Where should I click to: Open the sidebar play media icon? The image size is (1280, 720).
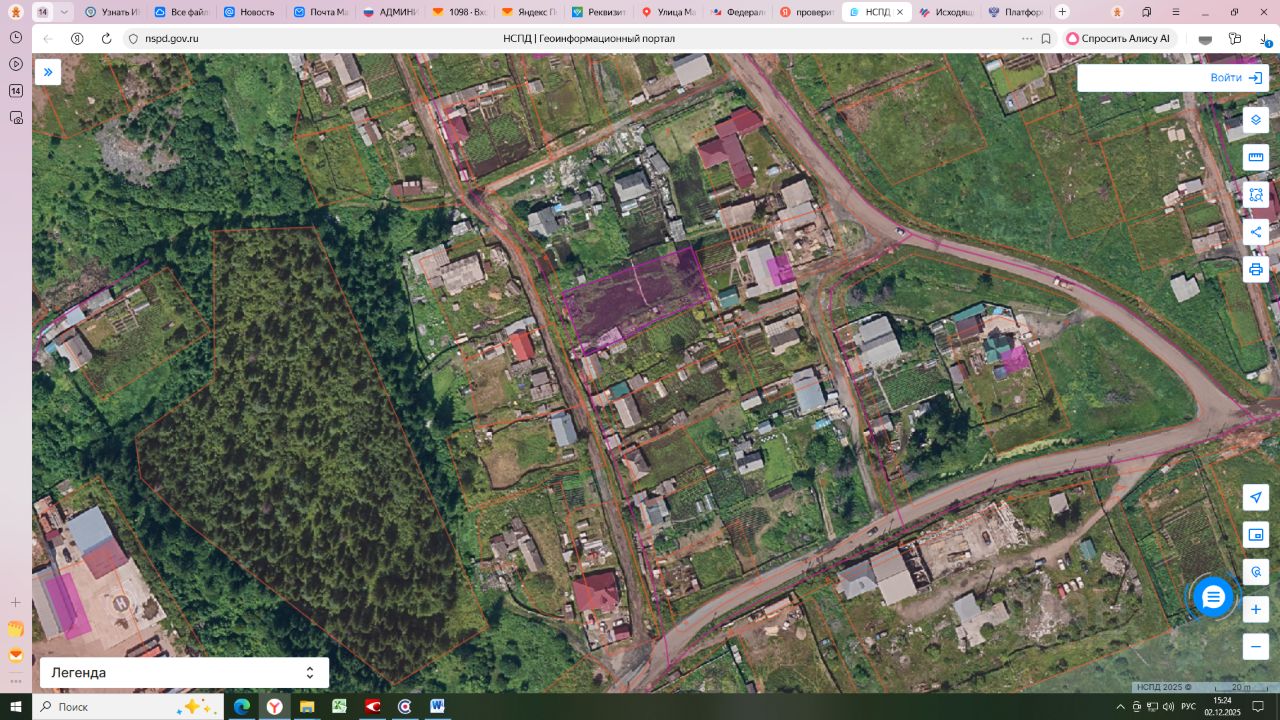tap(16, 64)
